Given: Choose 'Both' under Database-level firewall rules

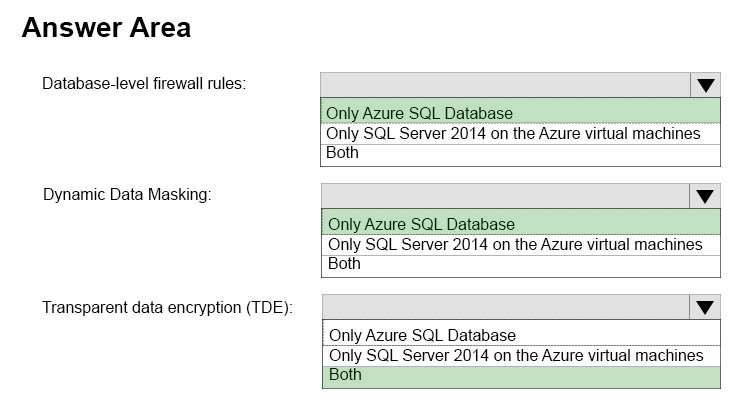Looking at the screenshot, I should (520, 155).
